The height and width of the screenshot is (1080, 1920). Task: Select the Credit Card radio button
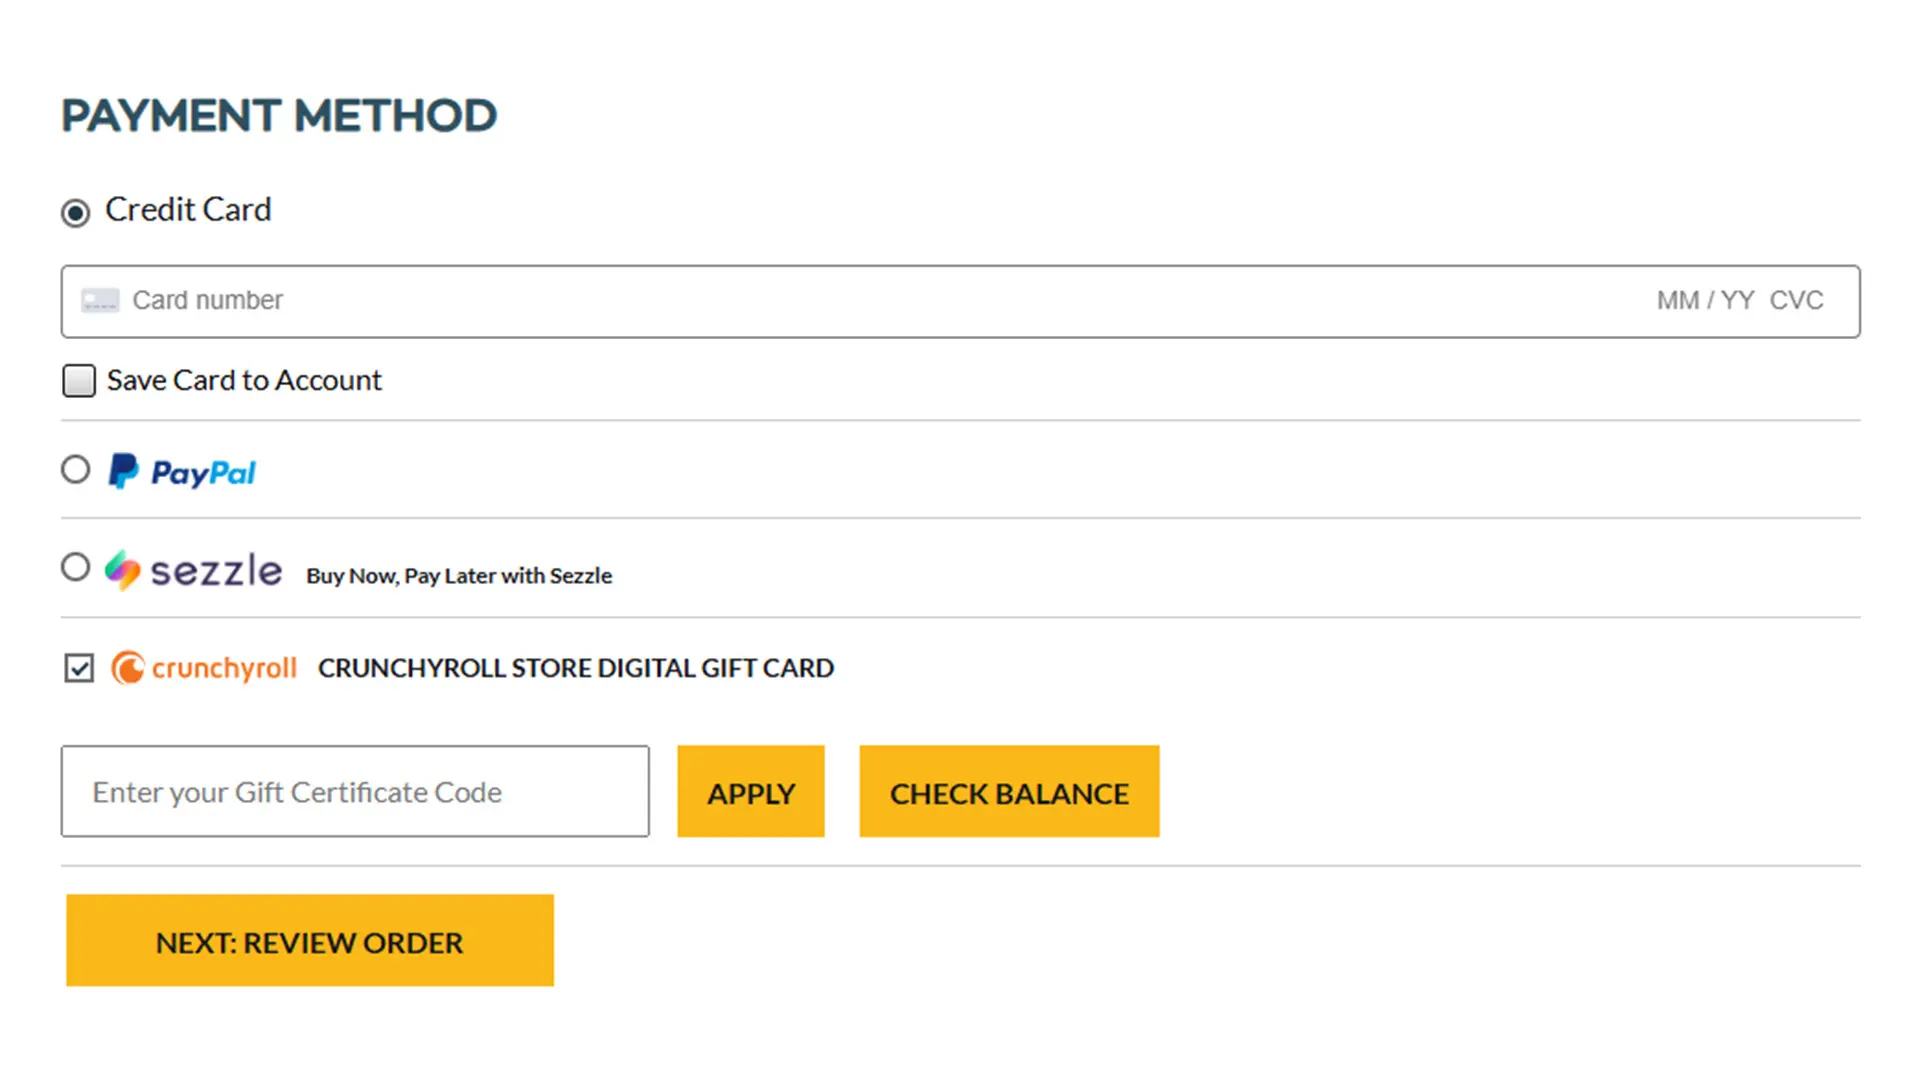[76, 212]
